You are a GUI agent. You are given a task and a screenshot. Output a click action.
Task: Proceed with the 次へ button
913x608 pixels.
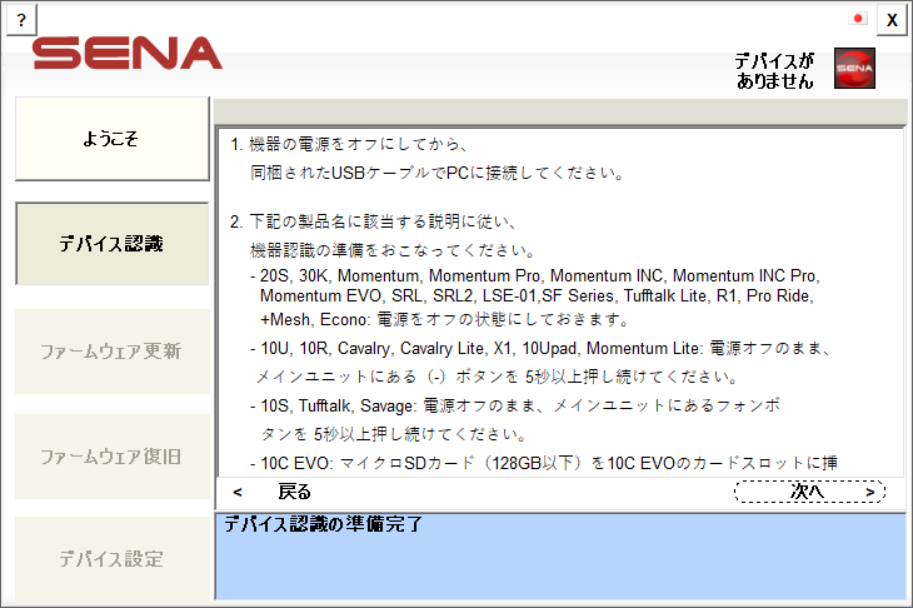pyautogui.click(x=809, y=492)
